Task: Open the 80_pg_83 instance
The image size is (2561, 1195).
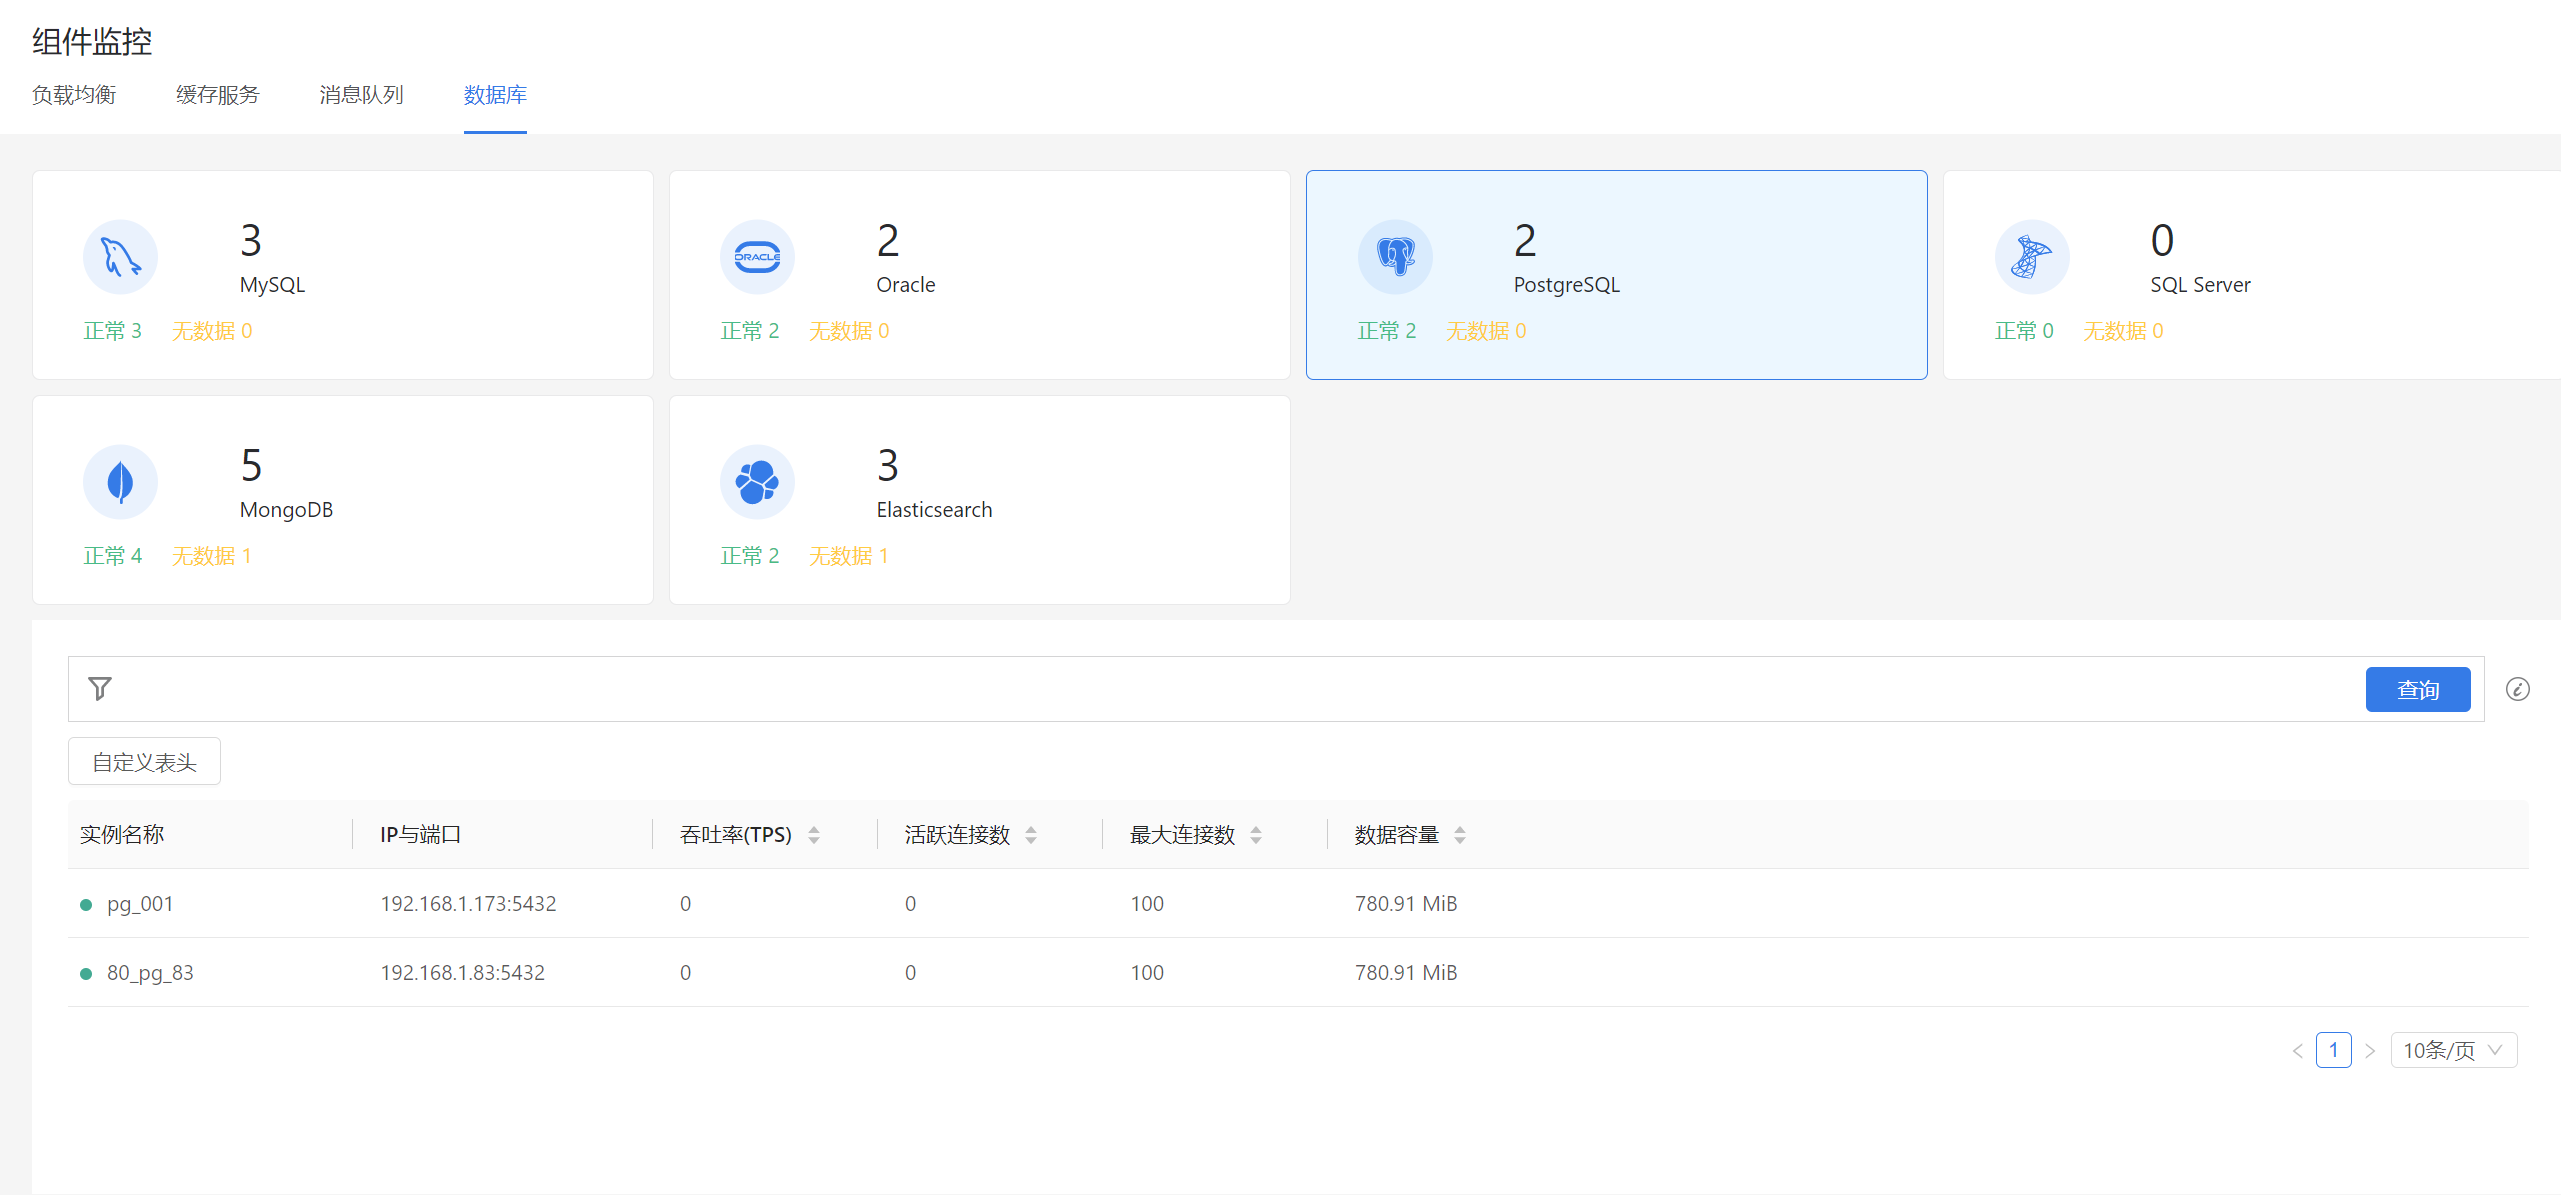Action: [150, 973]
